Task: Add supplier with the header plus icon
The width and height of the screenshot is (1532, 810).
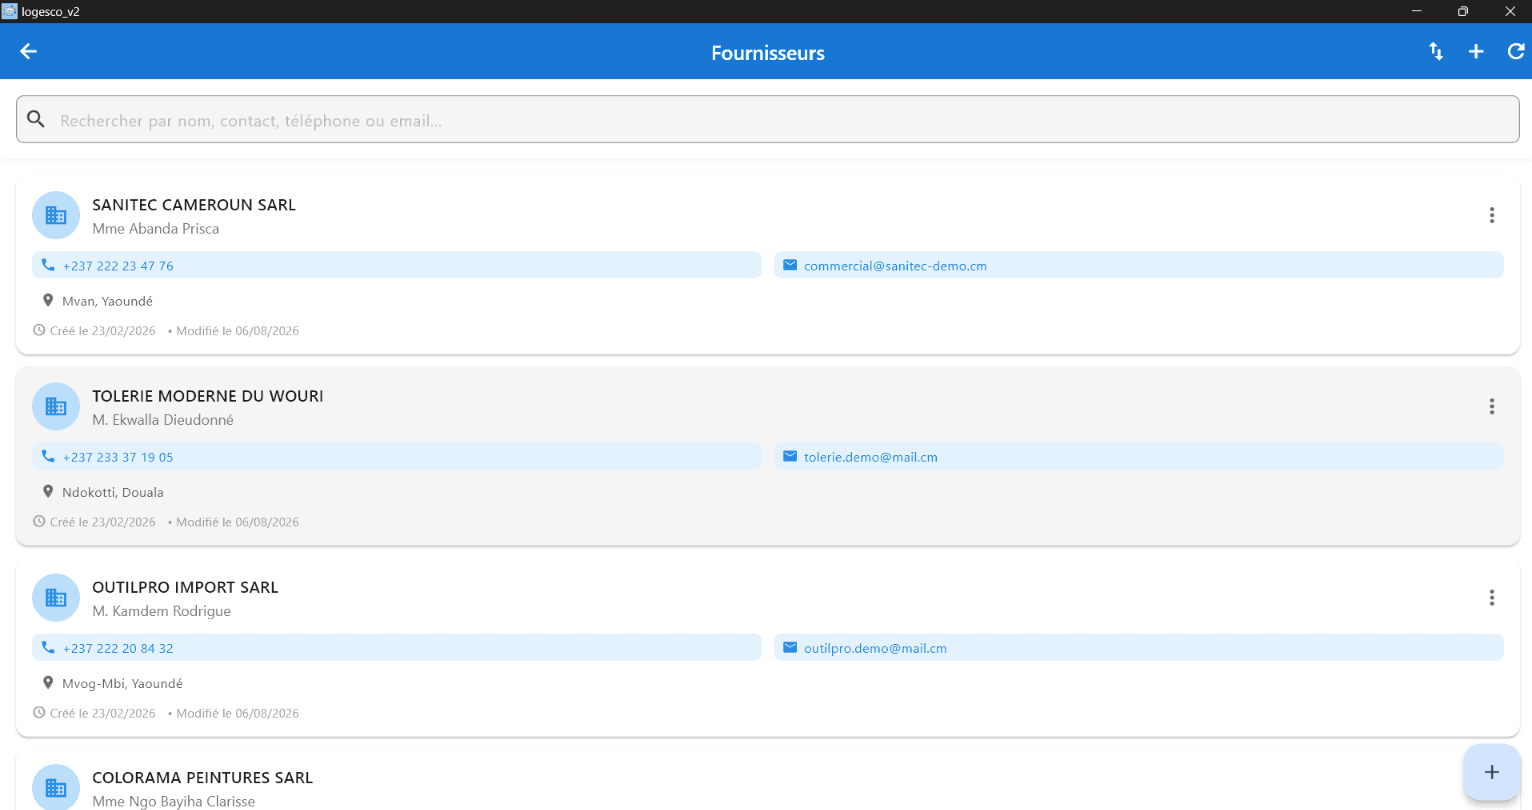Action: click(1476, 51)
